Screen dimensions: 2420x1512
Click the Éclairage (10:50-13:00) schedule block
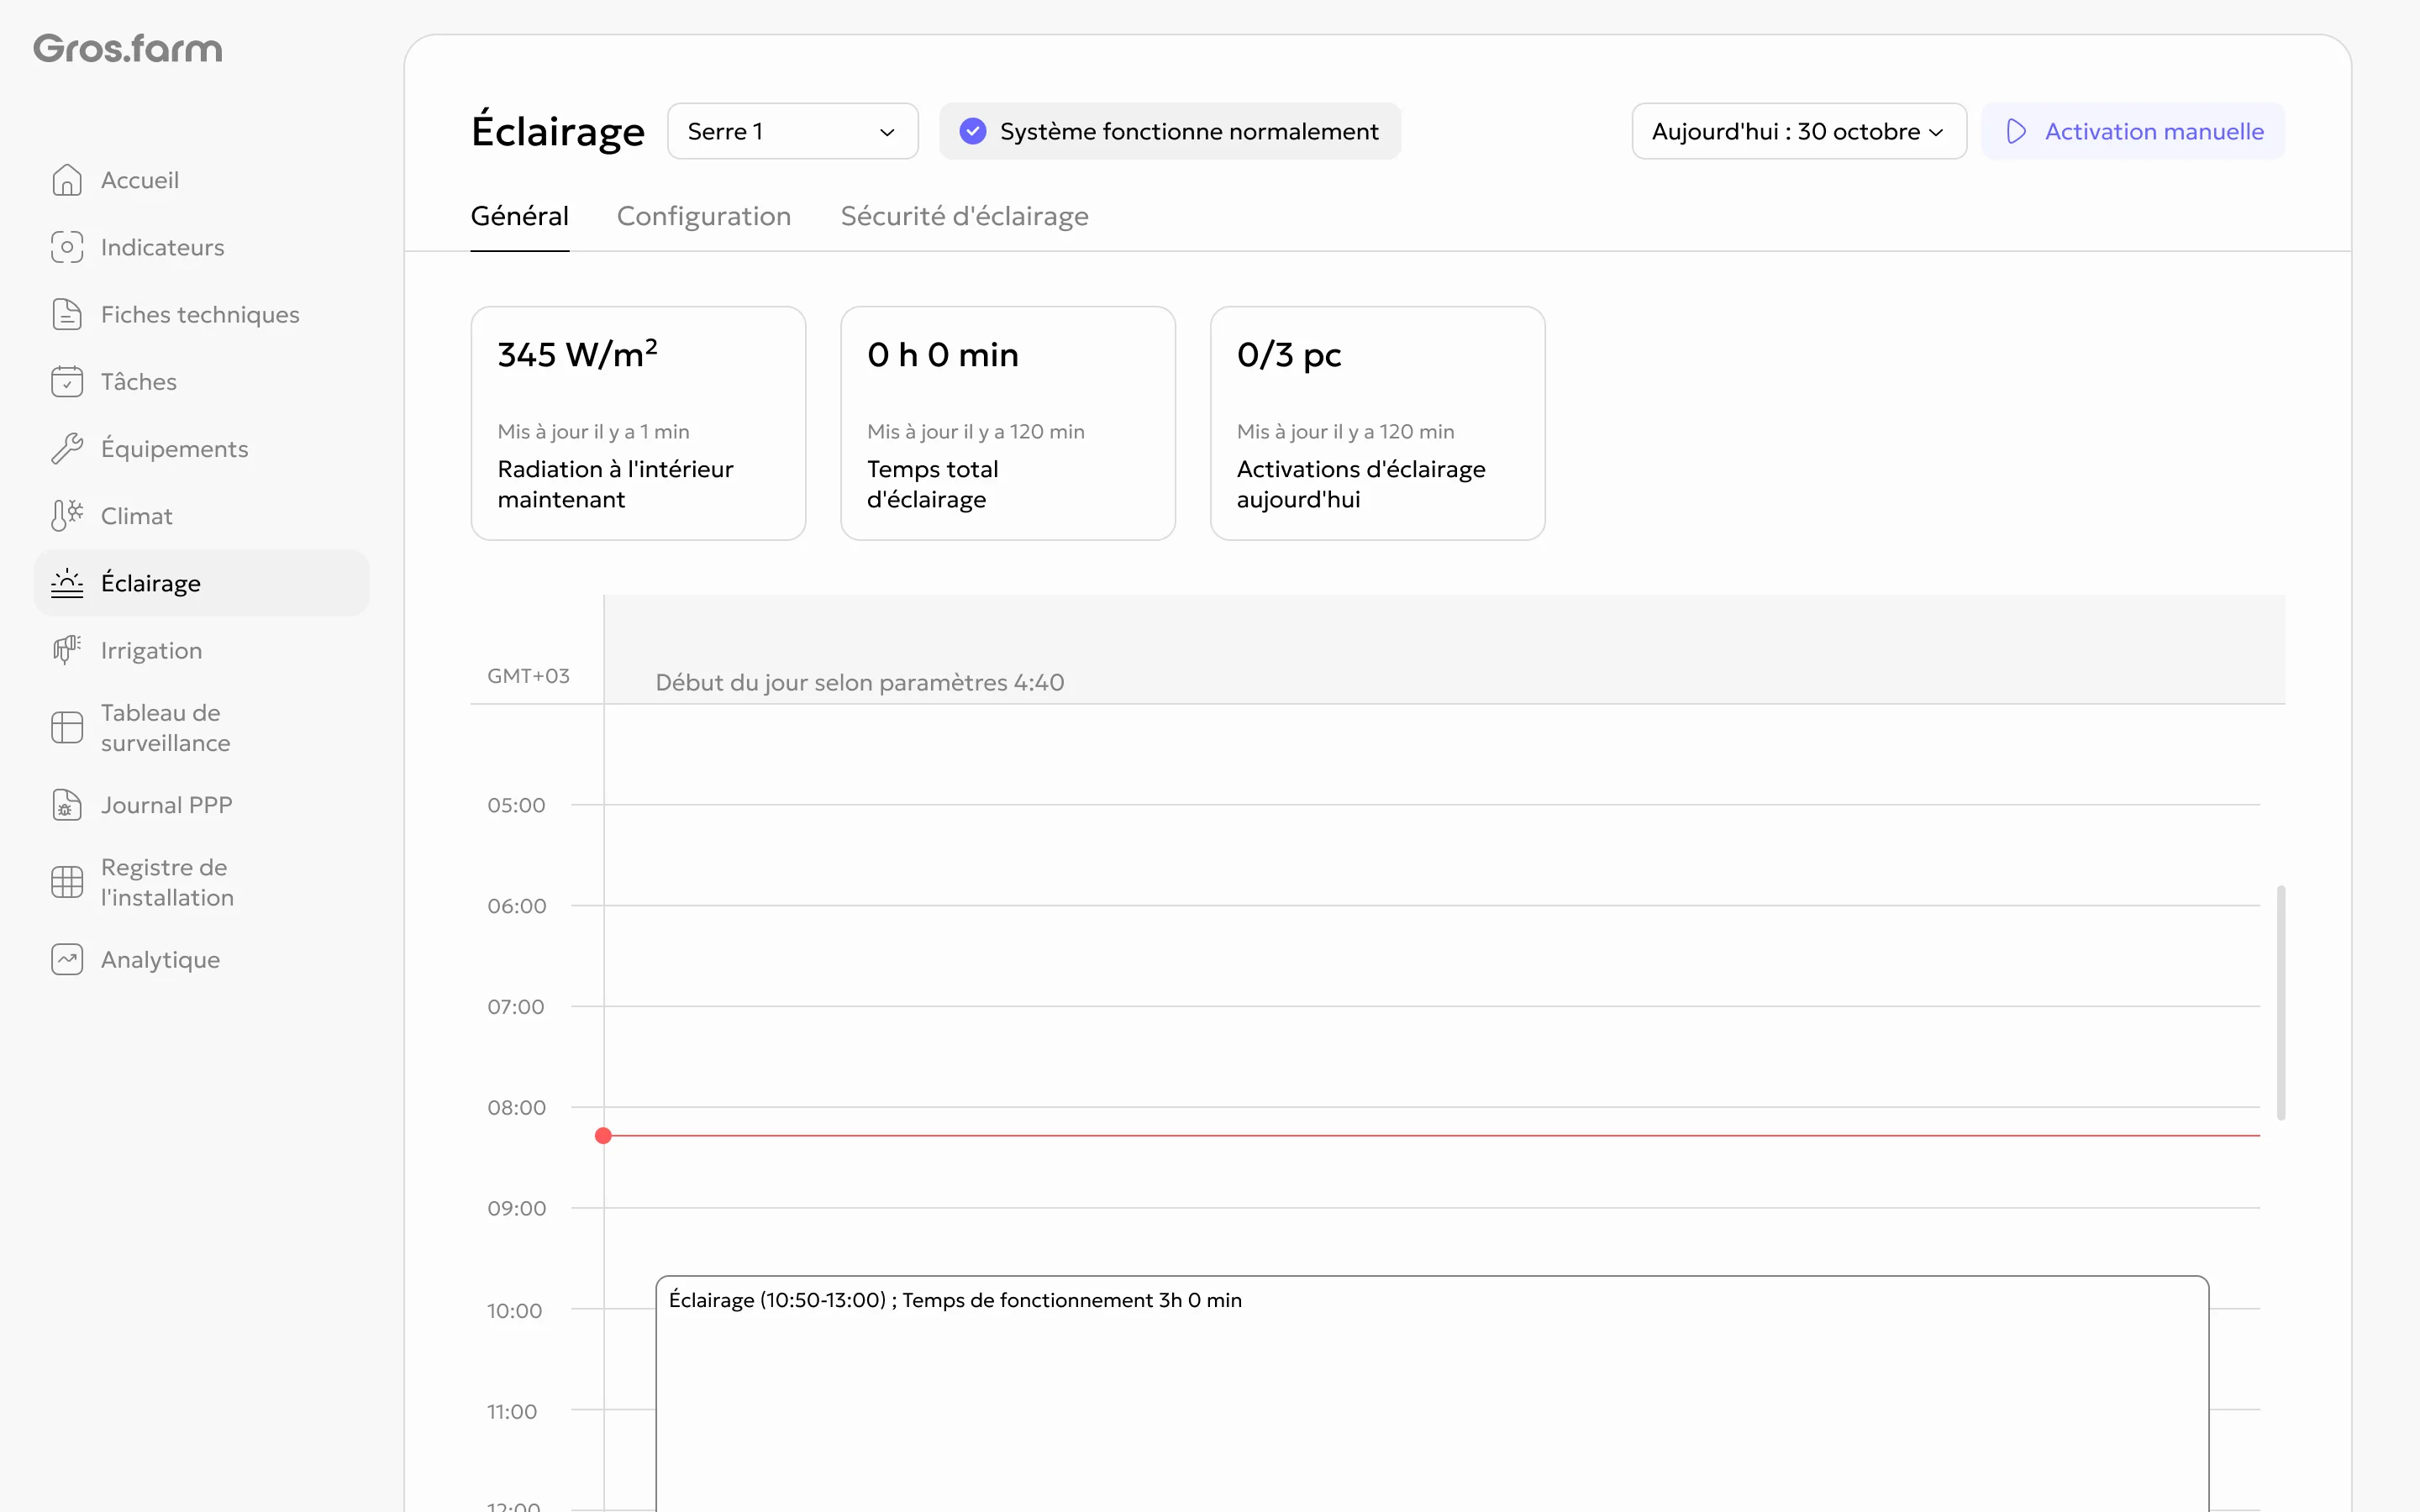click(x=1432, y=1393)
